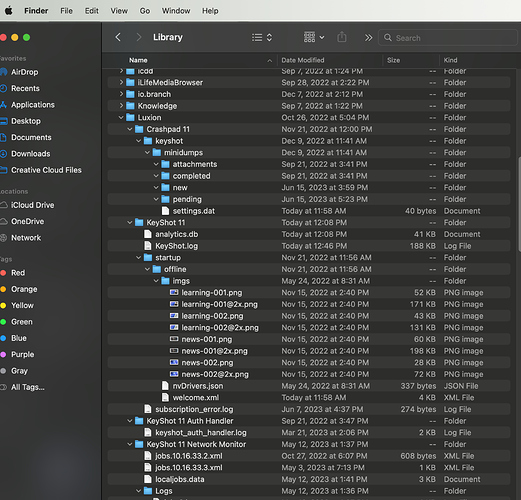Screen dimensions: 521x500
Task: Open the Go menu
Action: [145, 11]
